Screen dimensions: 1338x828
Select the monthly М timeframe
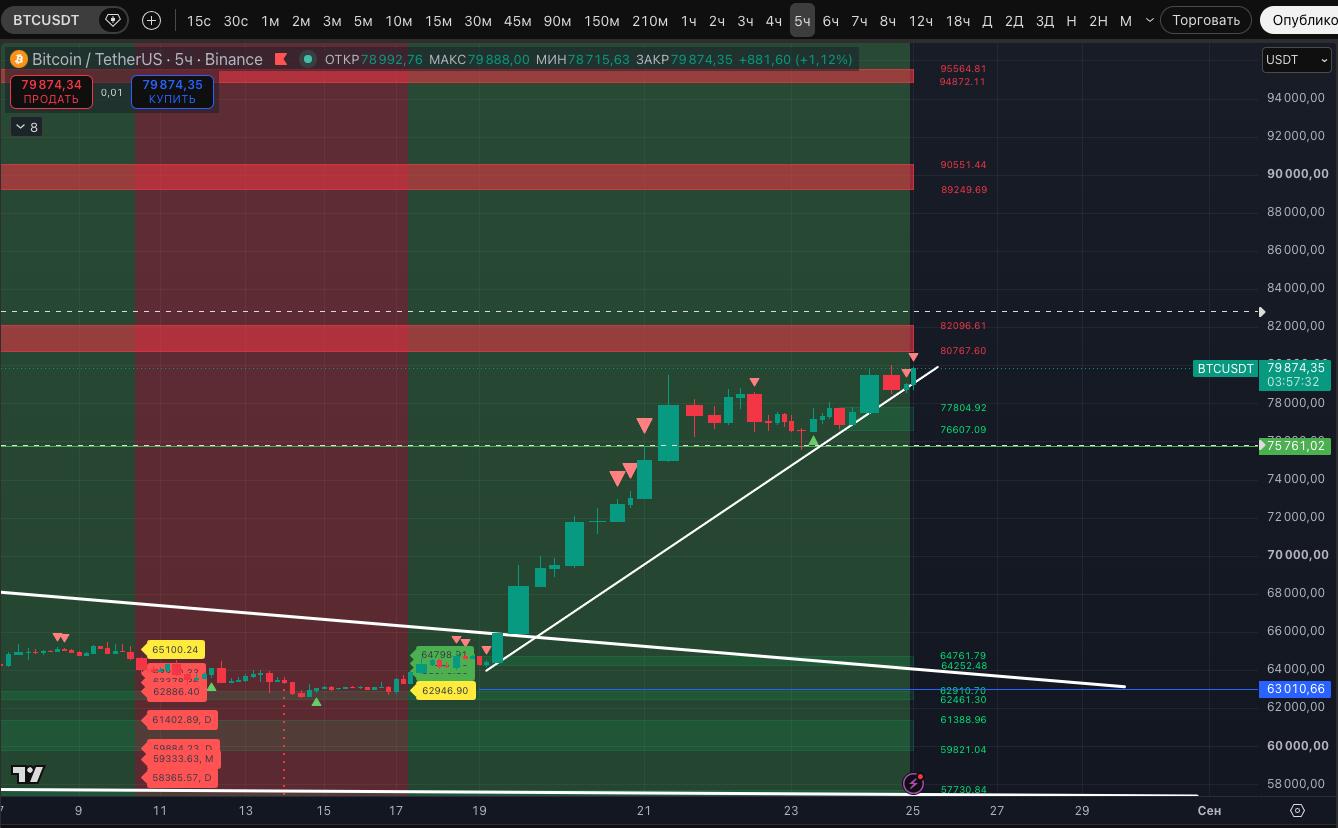click(x=1126, y=21)
